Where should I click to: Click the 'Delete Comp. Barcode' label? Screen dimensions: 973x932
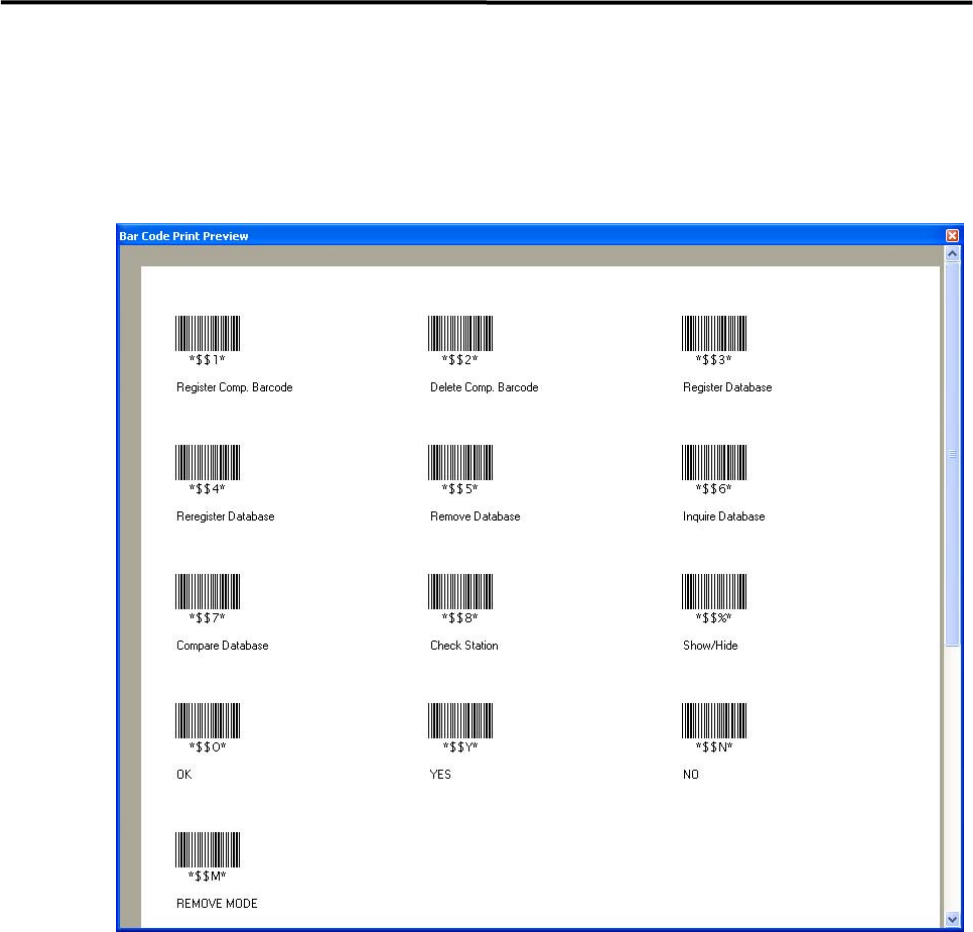coord(484,388)
